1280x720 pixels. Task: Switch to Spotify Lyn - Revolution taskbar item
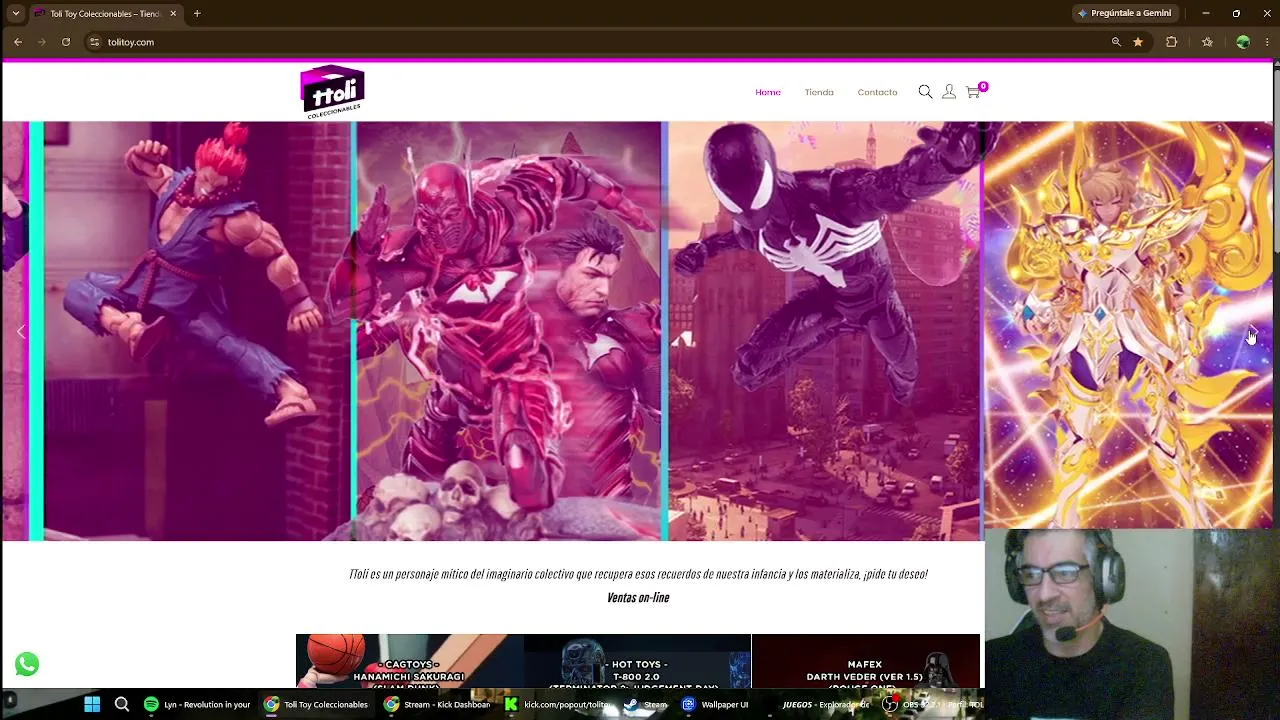click(197, 704)
